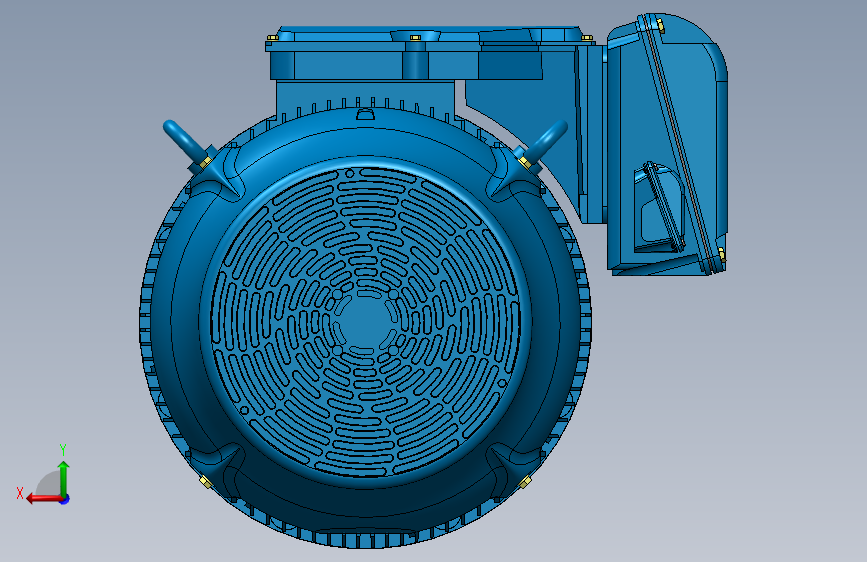Viewport: 867px width, 562px height.
Task: Pick the center hub of the fan cover grille
Action: (365, 323)
